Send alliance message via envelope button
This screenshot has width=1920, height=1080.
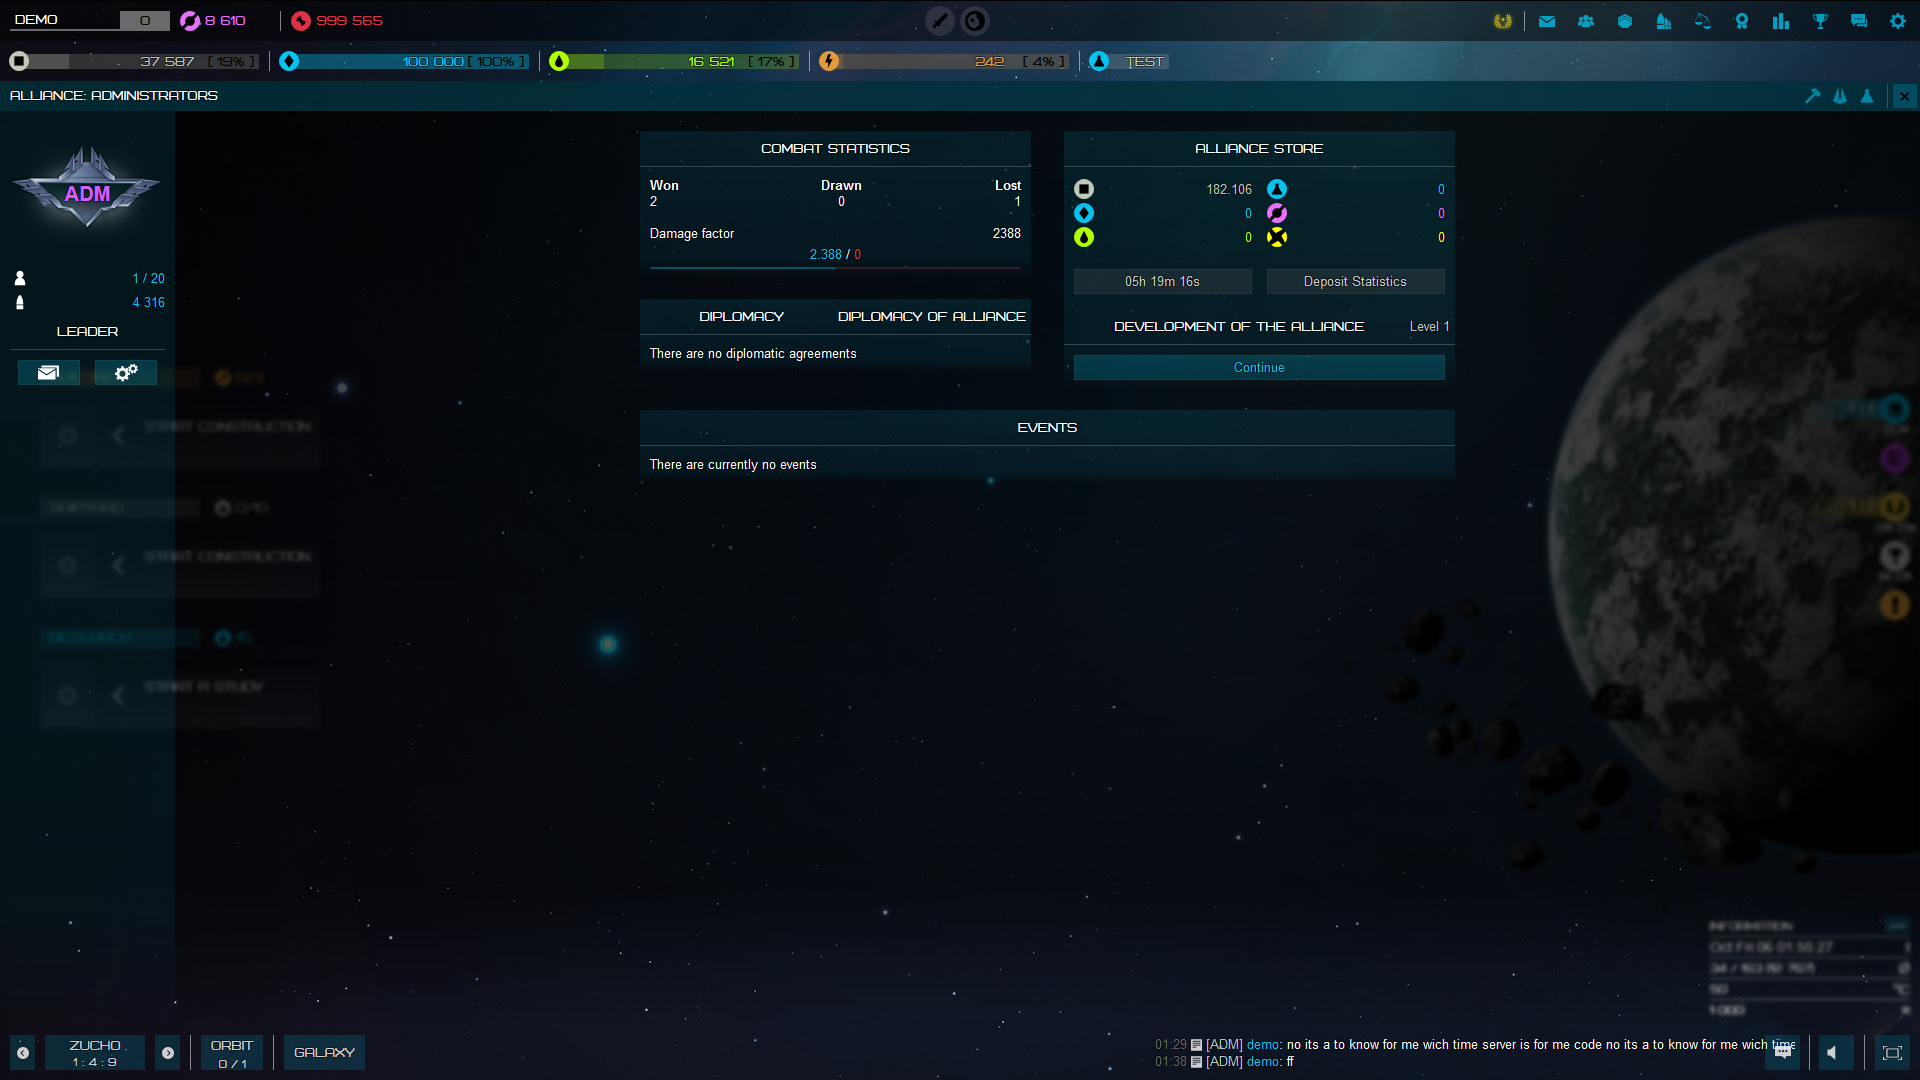pyautogui.click(x=48, y=373)
